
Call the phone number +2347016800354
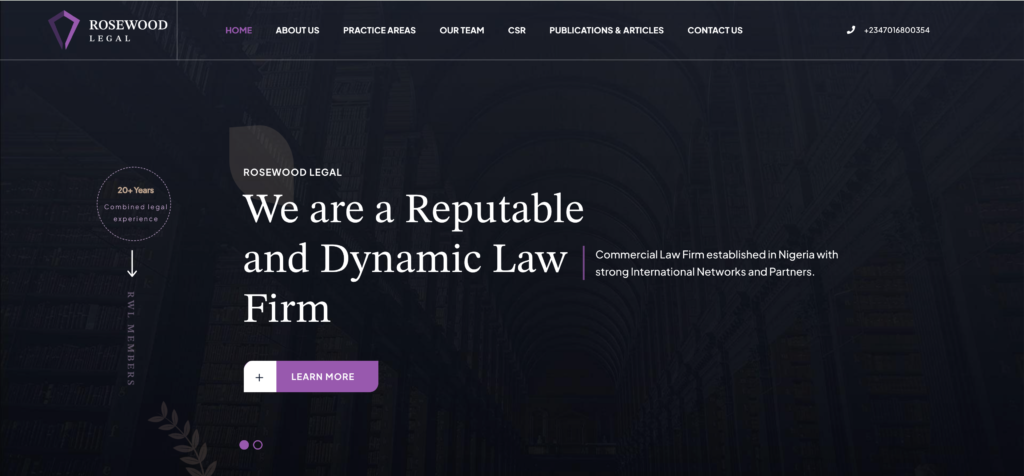[897, 30]
